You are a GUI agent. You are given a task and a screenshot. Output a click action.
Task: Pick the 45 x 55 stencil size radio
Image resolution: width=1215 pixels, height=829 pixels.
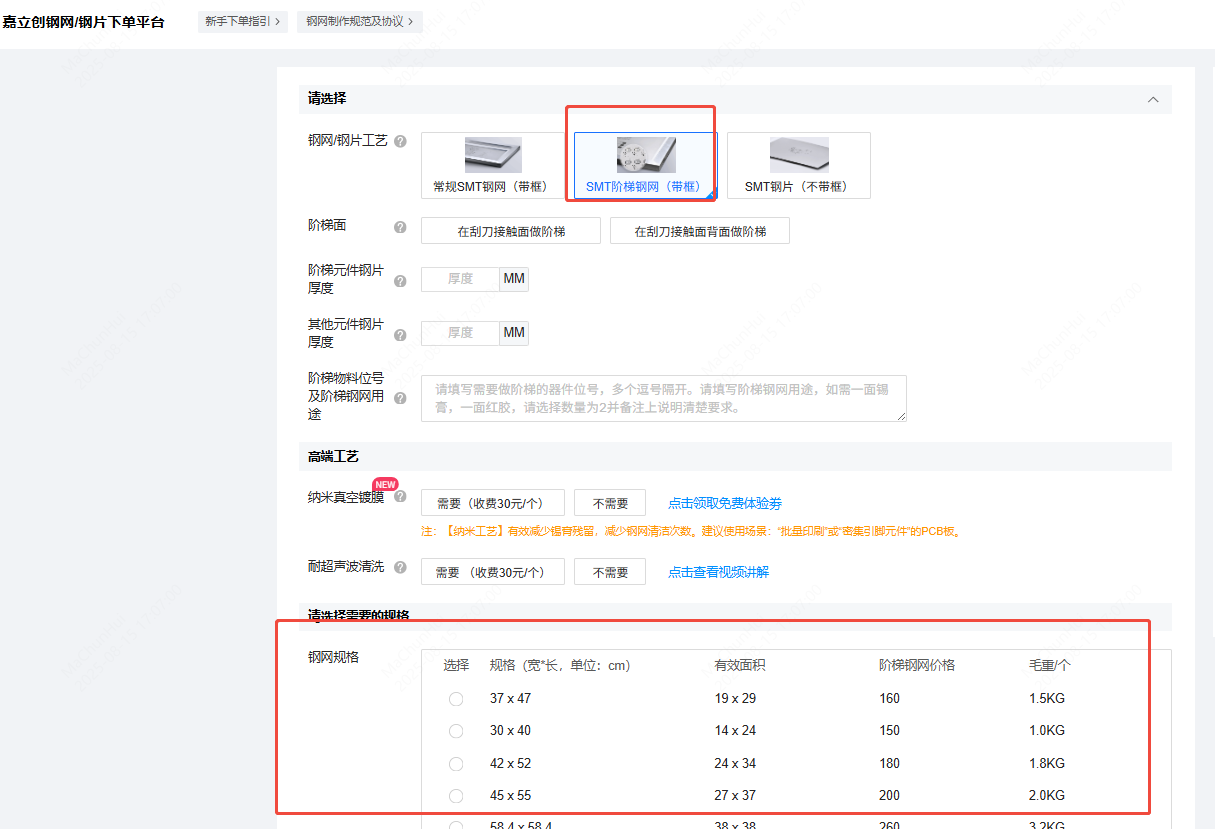point(456,796)
